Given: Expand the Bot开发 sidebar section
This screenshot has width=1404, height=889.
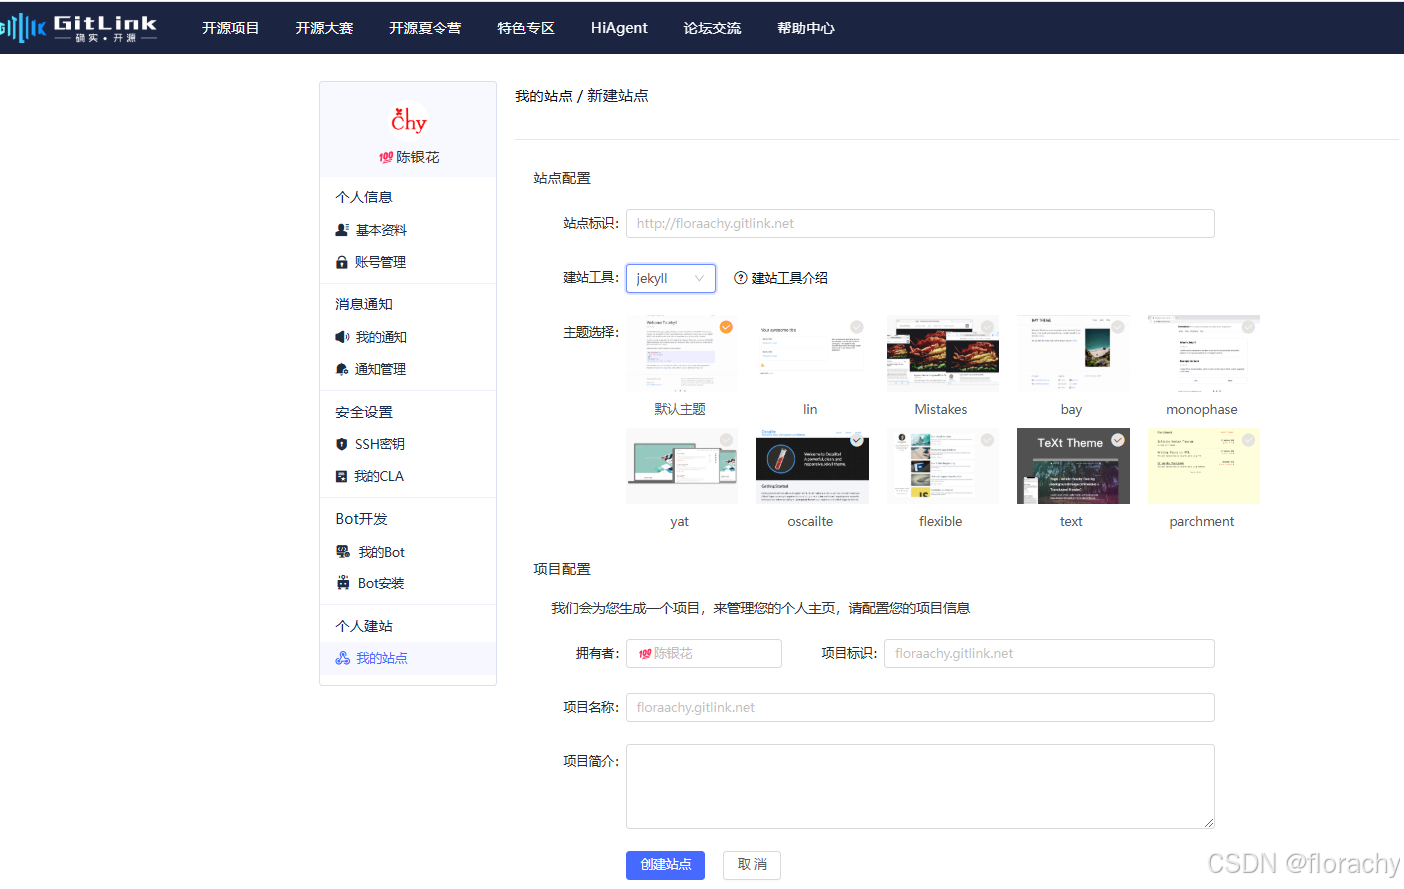Looking at the screenshot, I should click(361, 518).
